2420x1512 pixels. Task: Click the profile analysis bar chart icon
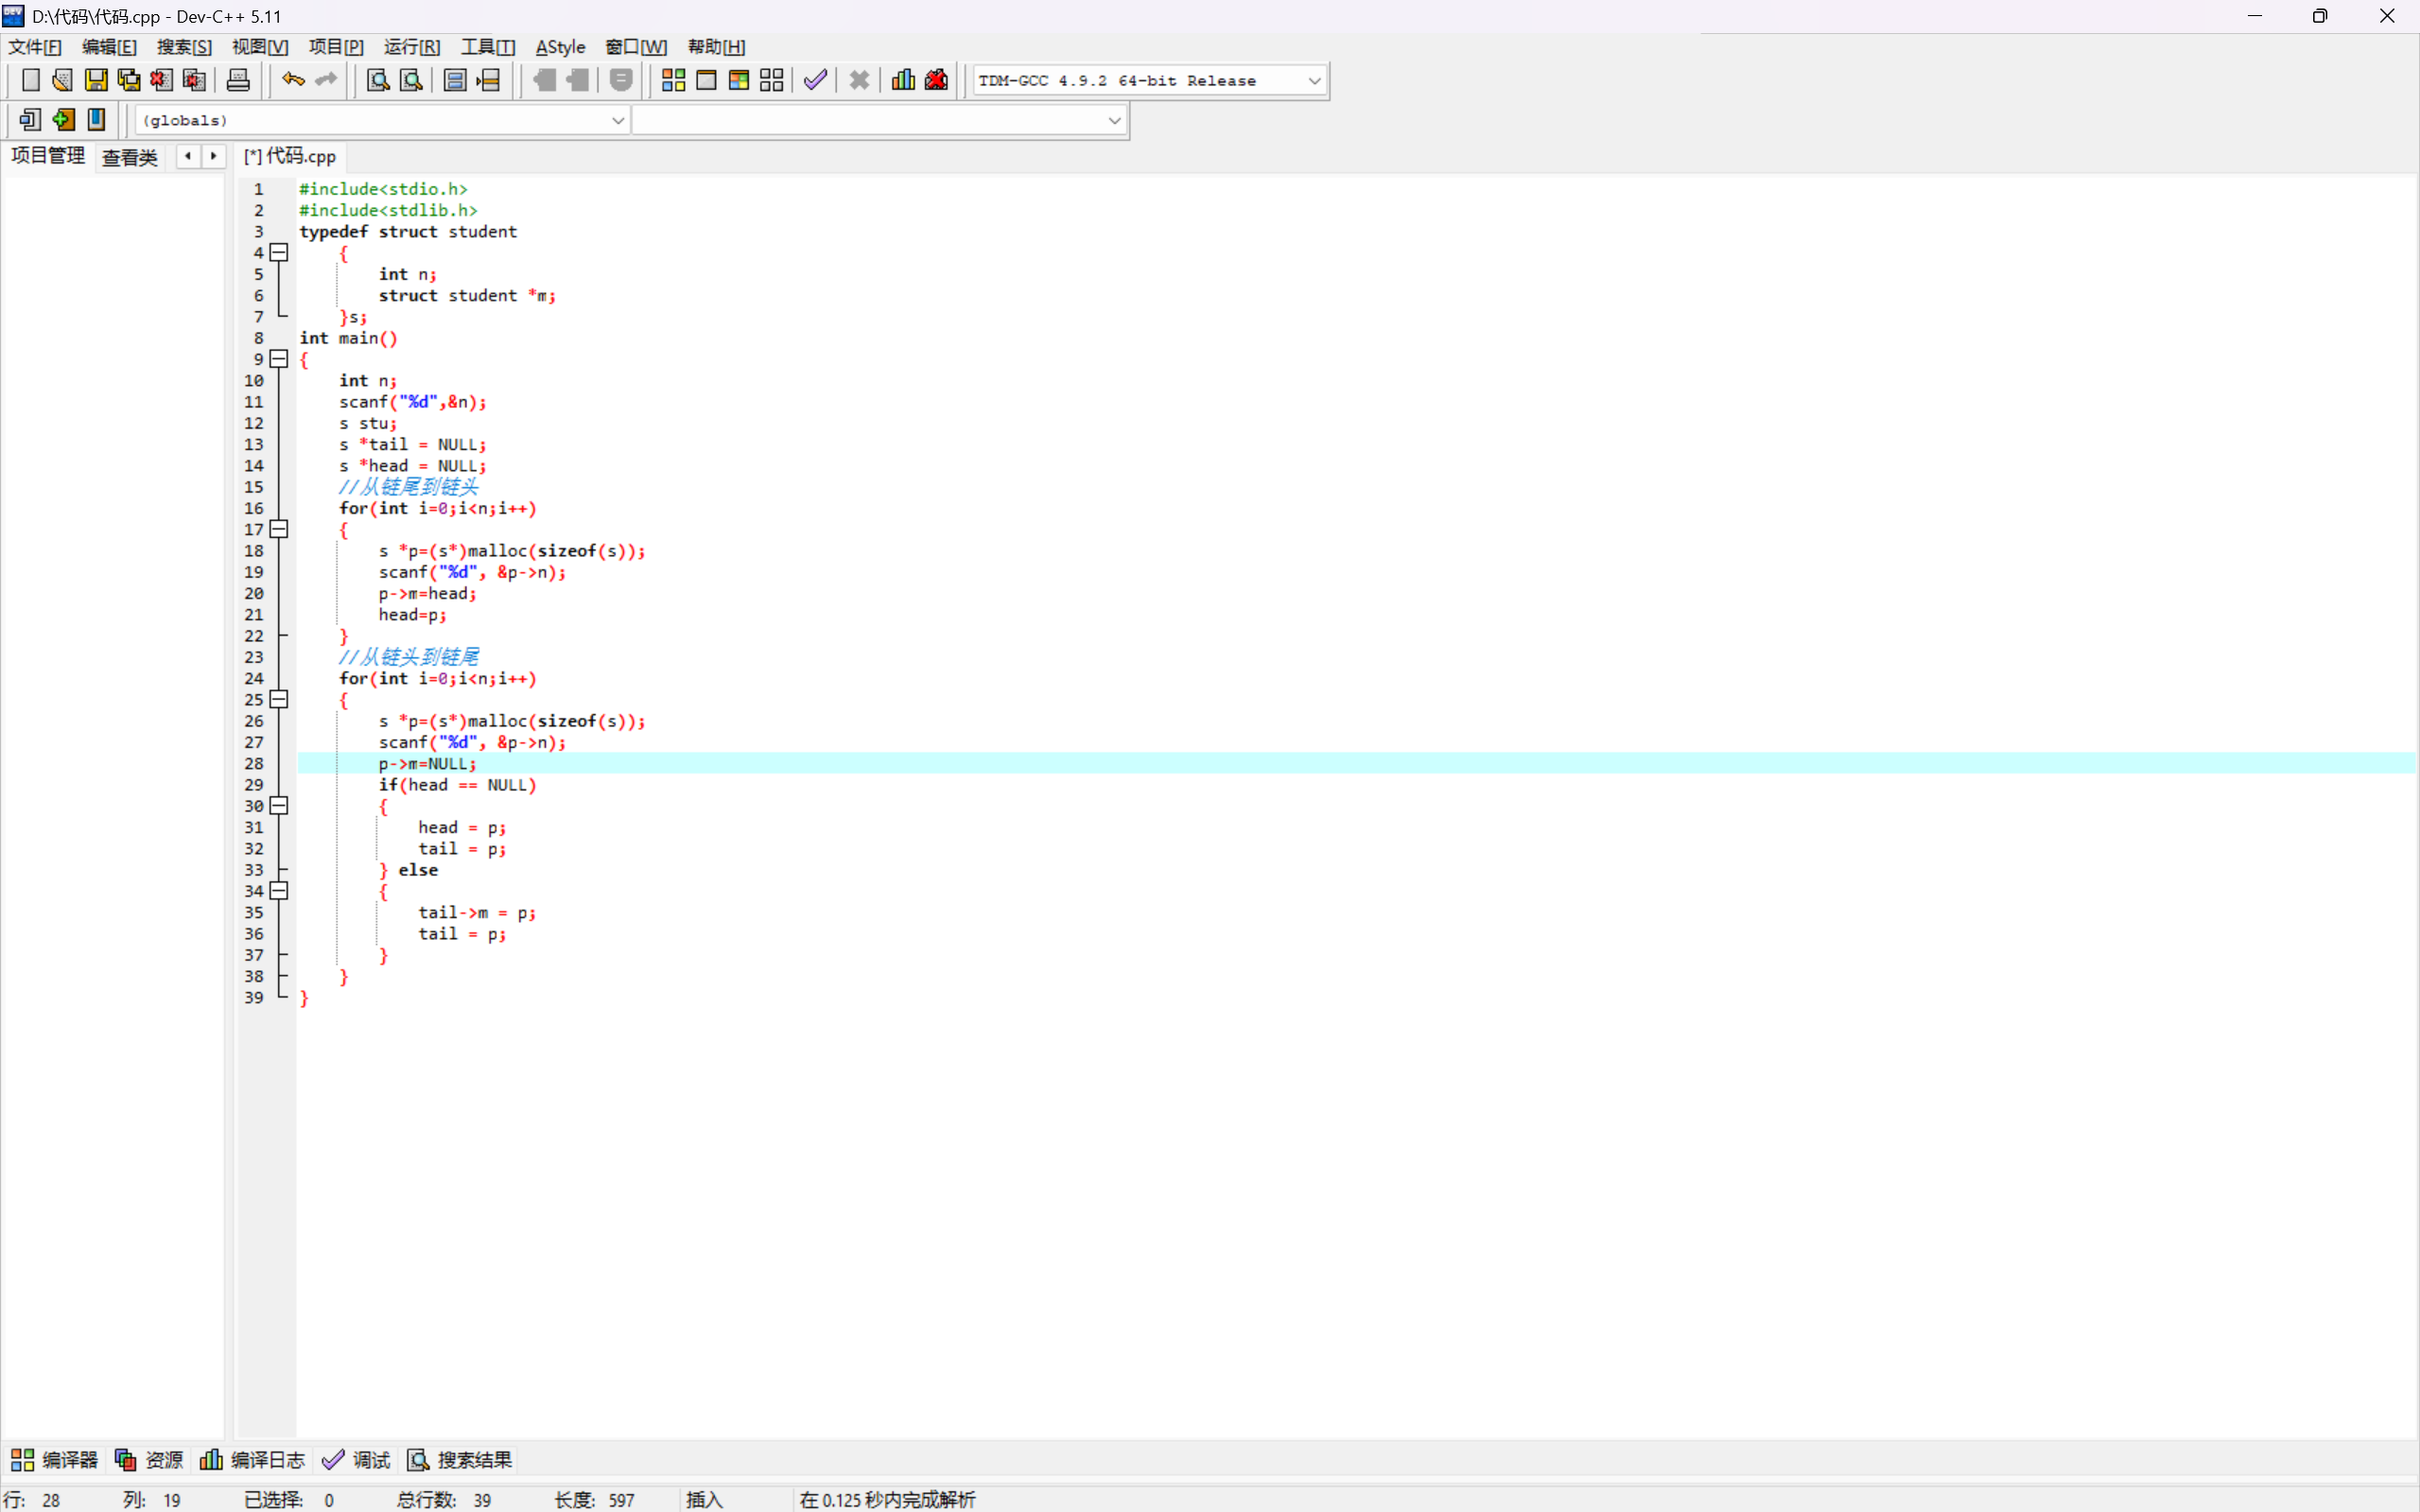click(x=903, y=80)
